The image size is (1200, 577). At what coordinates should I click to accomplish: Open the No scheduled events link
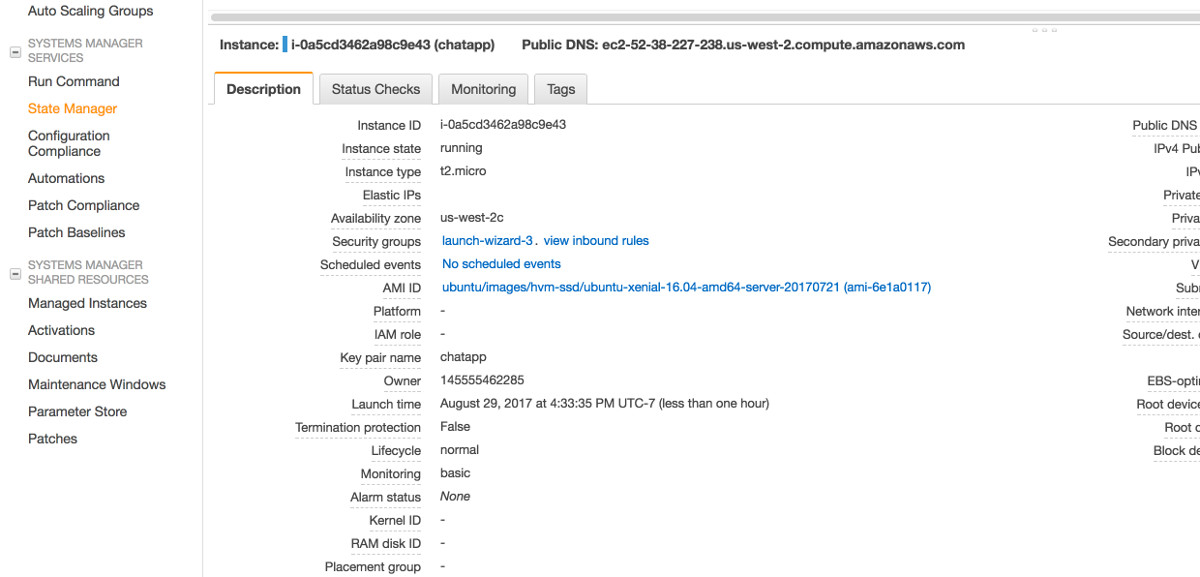tap(500, 263)
